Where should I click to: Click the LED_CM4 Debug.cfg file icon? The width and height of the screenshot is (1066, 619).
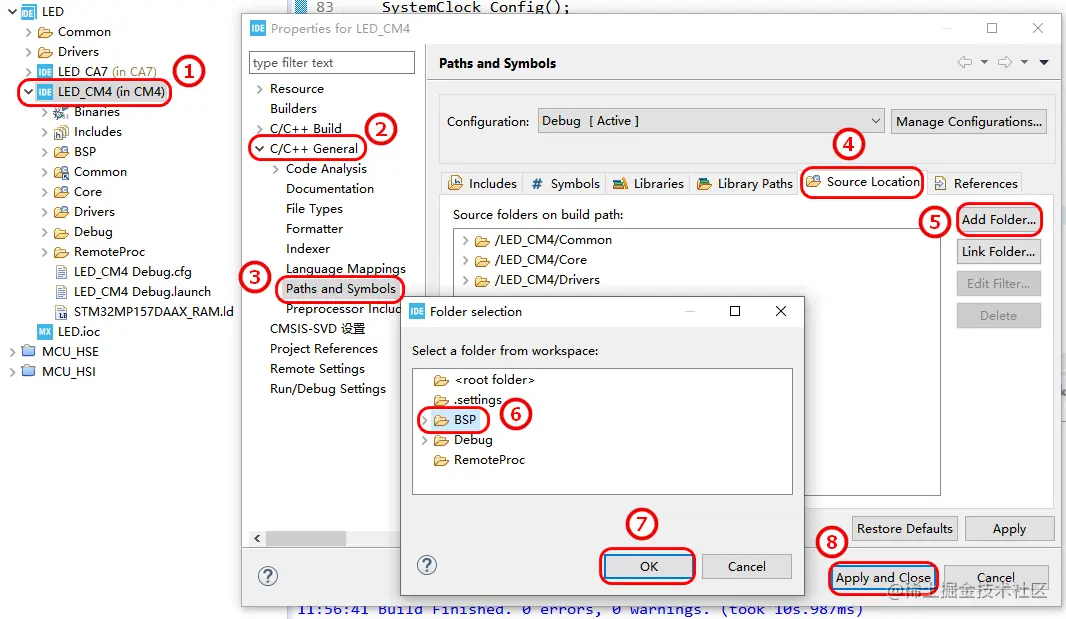coord(61,271)
